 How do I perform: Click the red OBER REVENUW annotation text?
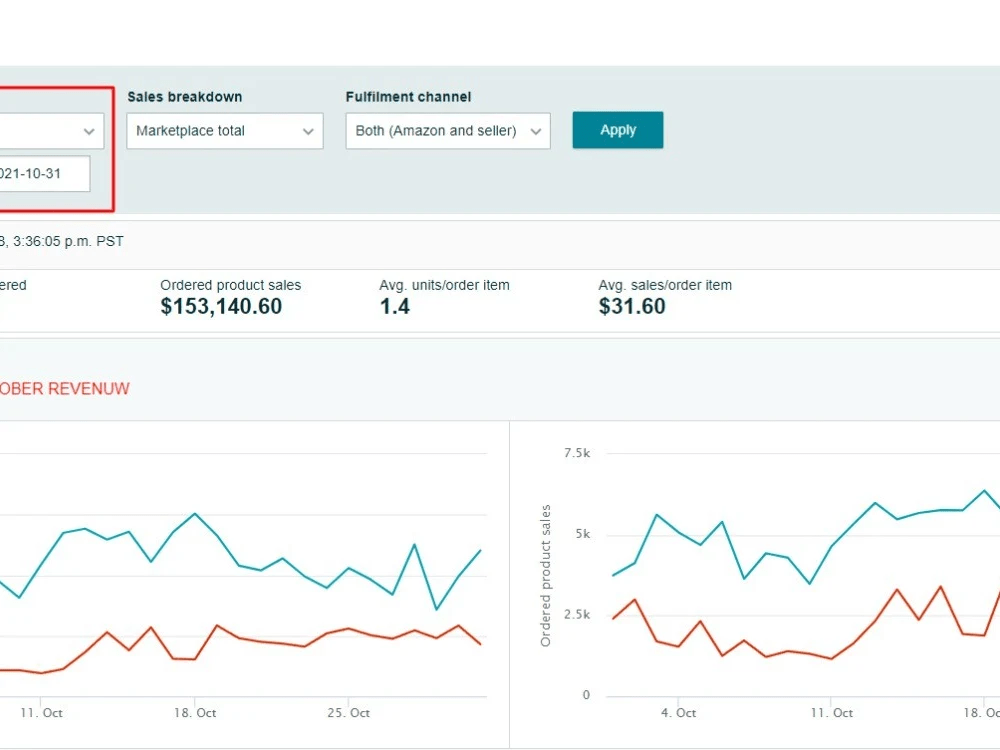(x=64, y=389)
